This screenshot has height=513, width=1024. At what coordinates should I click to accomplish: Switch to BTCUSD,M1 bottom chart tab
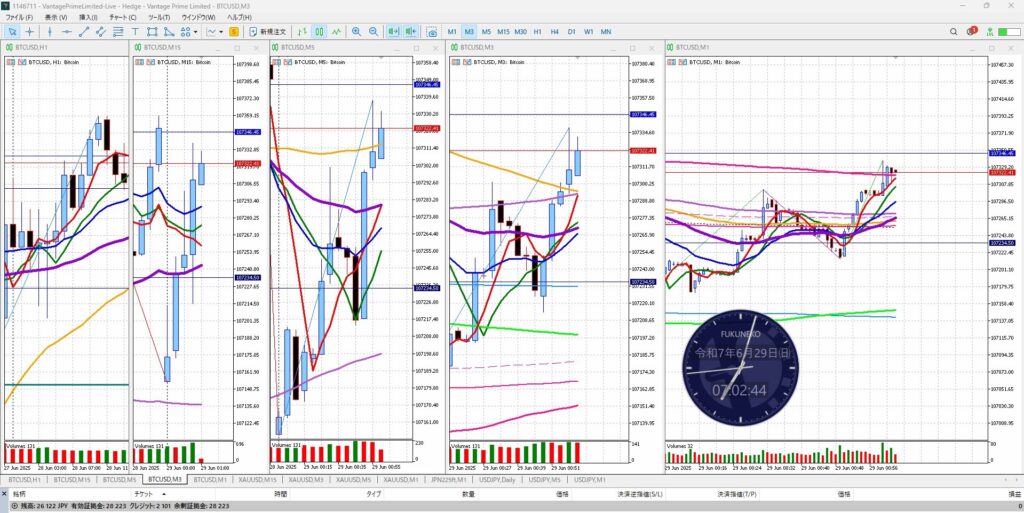click(209, 480)
